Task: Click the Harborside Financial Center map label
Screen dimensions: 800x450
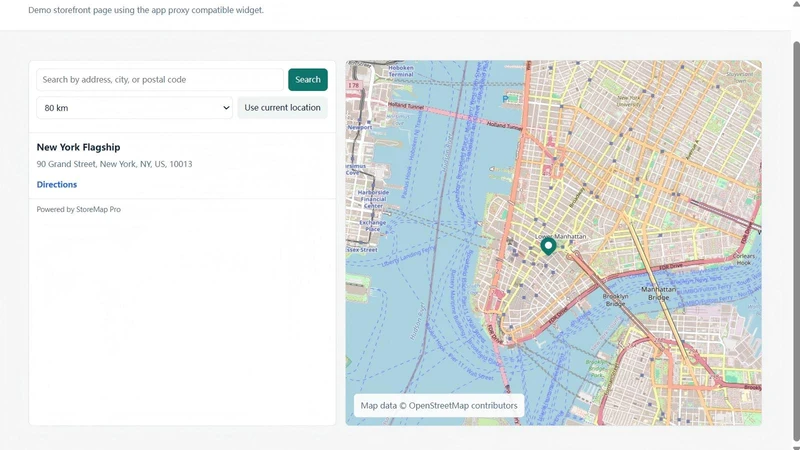Action: click(373, 199)
